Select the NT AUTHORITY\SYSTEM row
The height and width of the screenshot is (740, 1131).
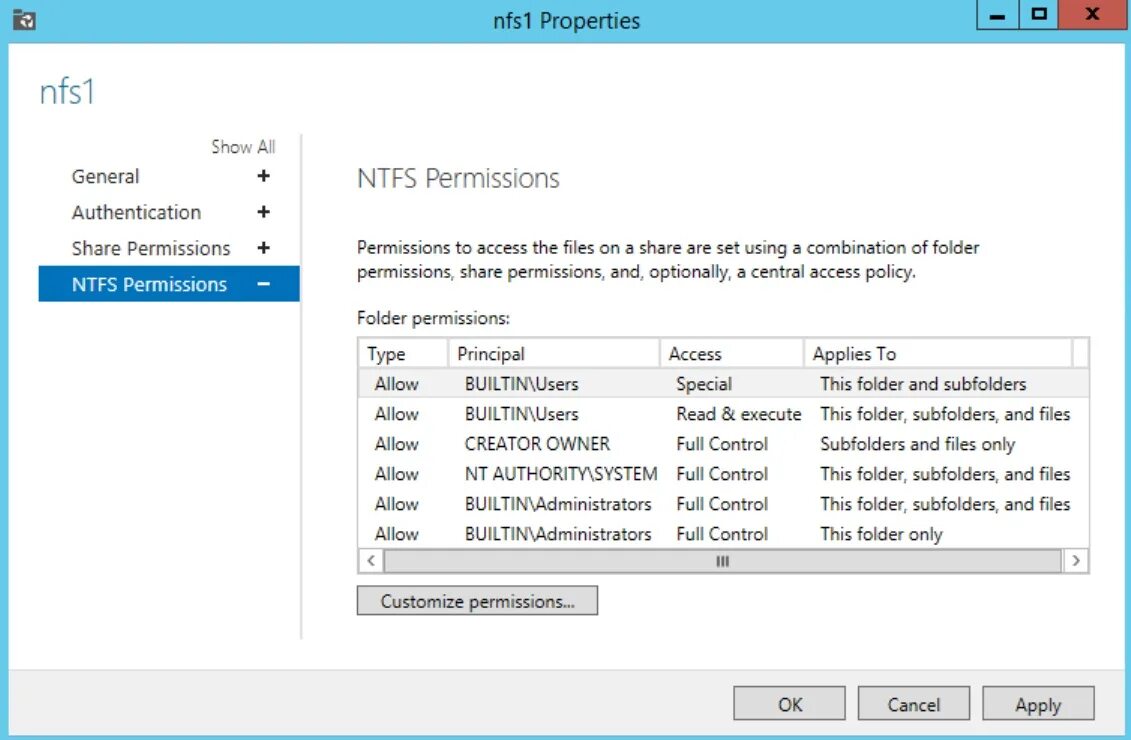click(560, 474)
